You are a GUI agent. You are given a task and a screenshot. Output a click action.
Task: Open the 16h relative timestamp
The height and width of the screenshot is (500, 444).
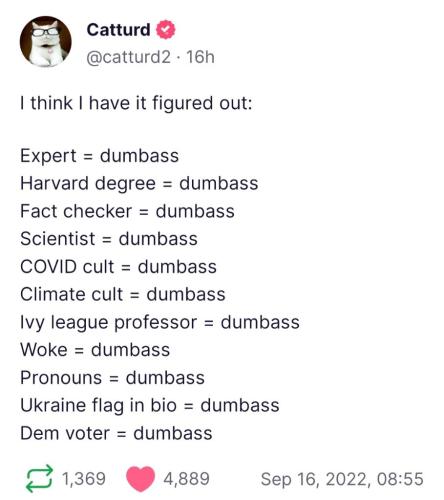click(x=200, y=57)
